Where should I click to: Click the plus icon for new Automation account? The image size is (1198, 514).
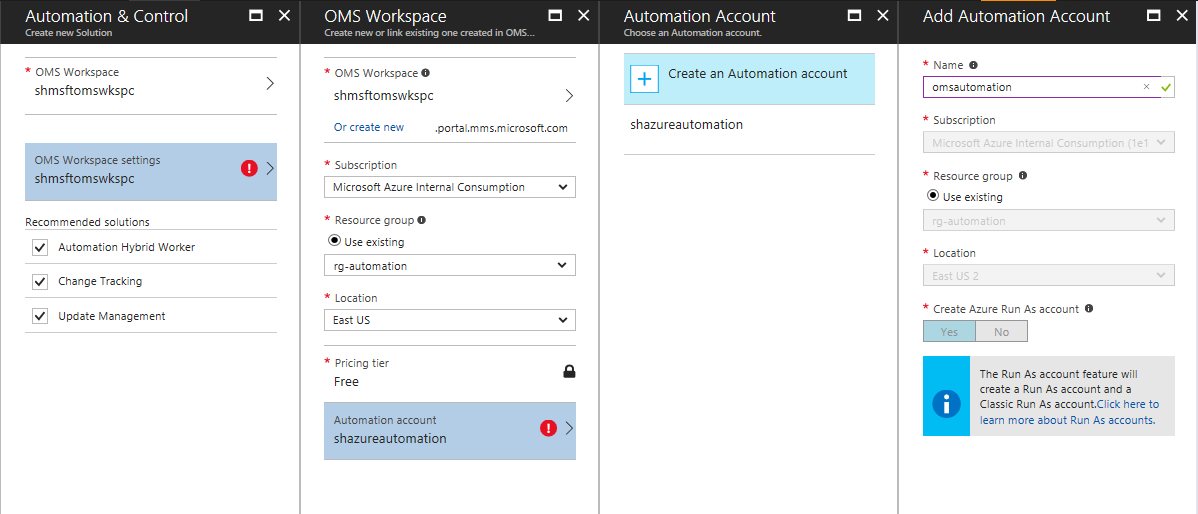[x=644, y=79]
